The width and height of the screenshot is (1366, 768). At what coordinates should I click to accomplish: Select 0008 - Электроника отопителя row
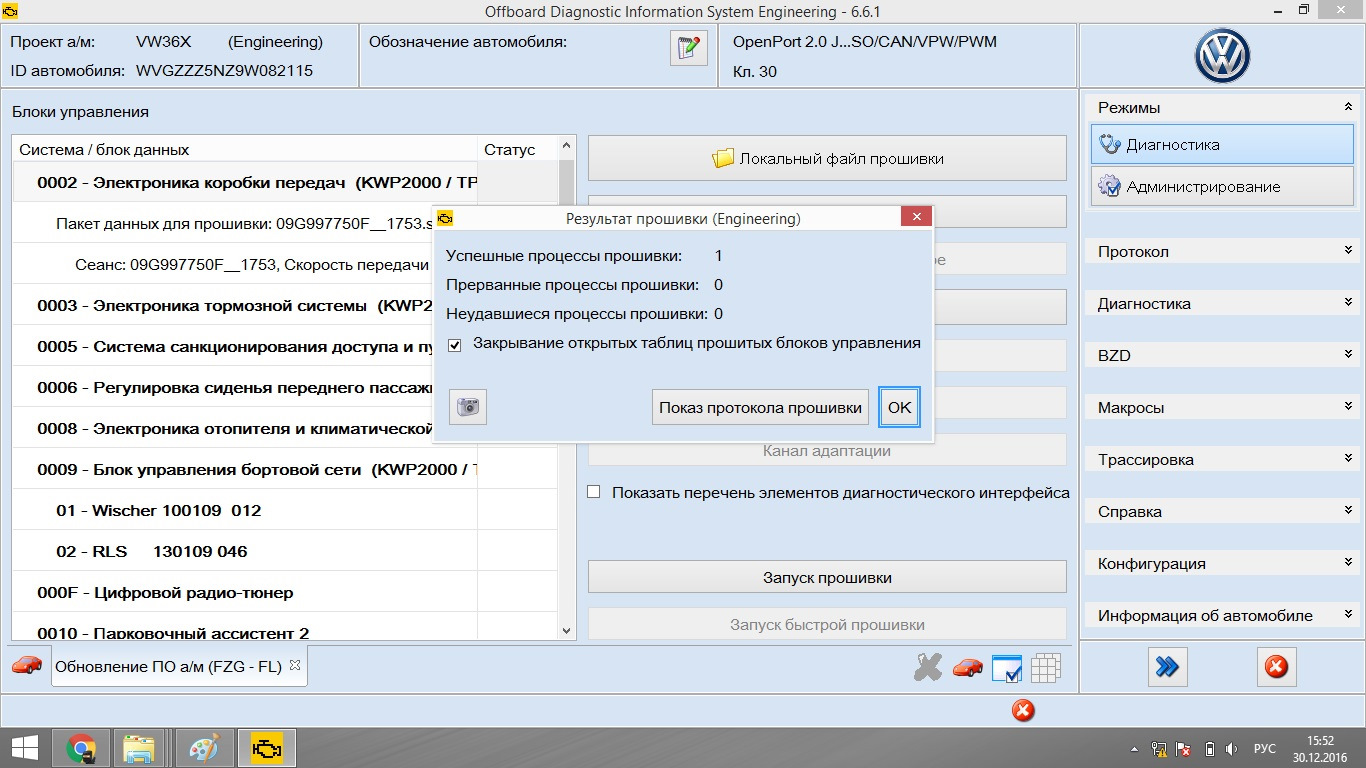(x=285, y=429)
